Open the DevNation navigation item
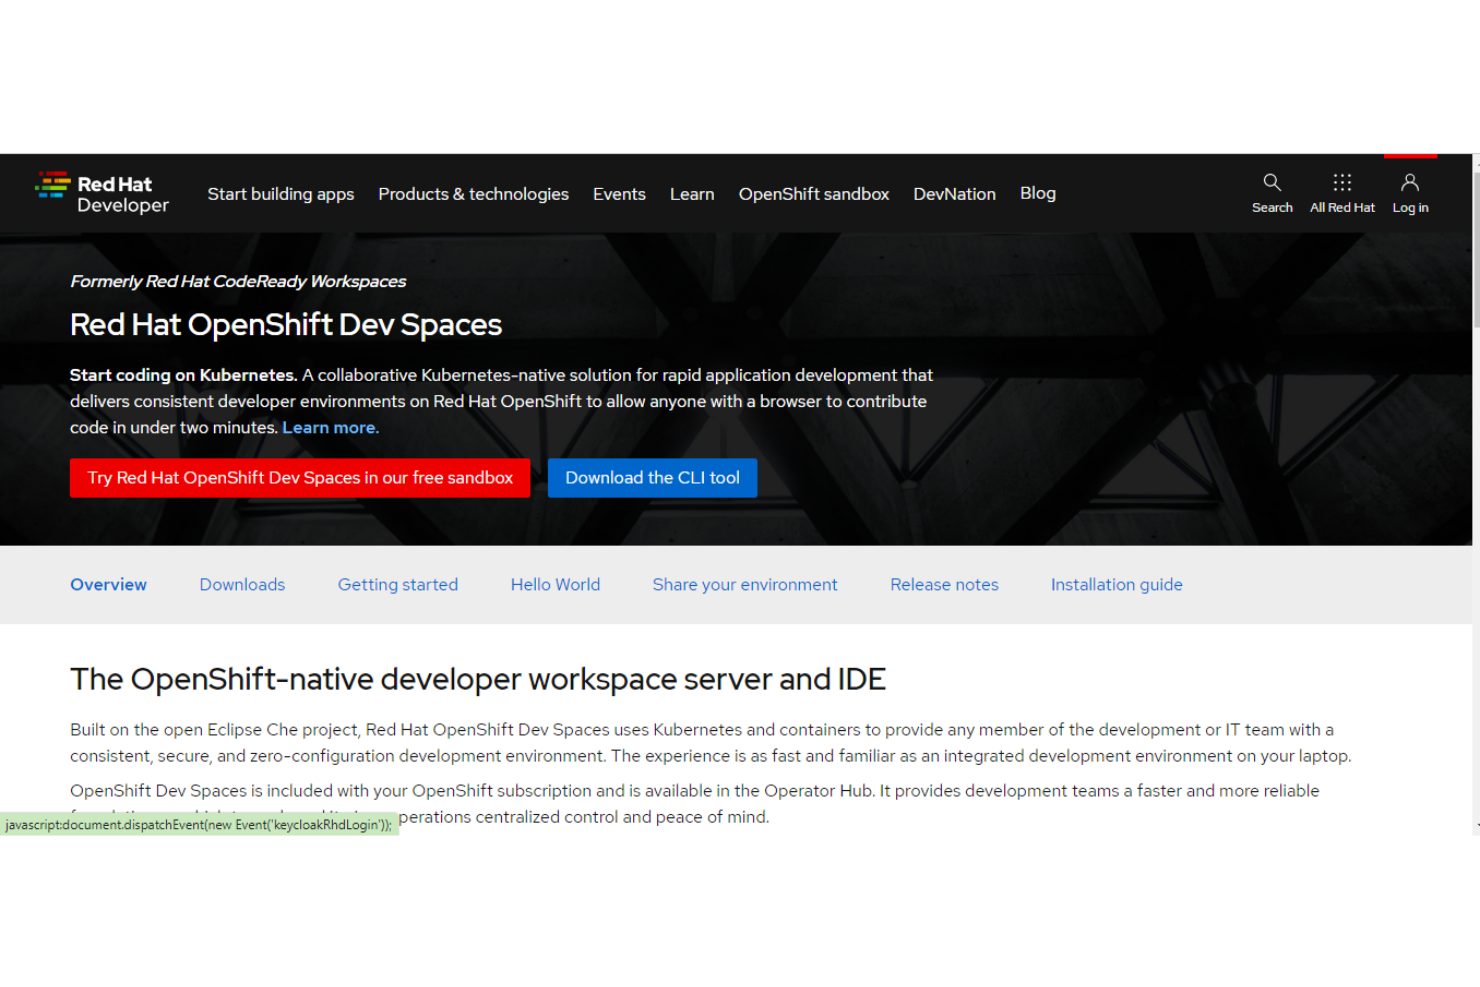The width and height of the screenshot is (1480, 987). (954, 194)
